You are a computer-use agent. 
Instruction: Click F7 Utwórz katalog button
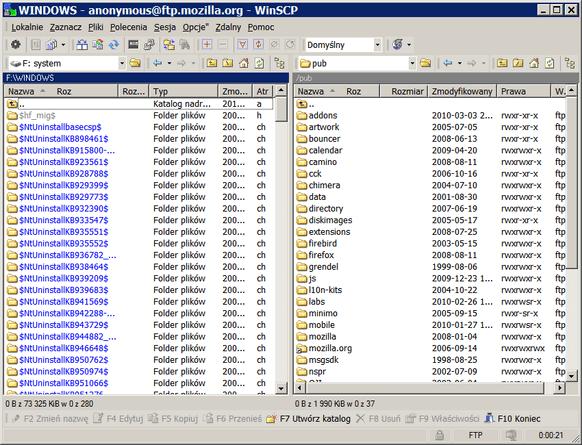tap(308, 419)
